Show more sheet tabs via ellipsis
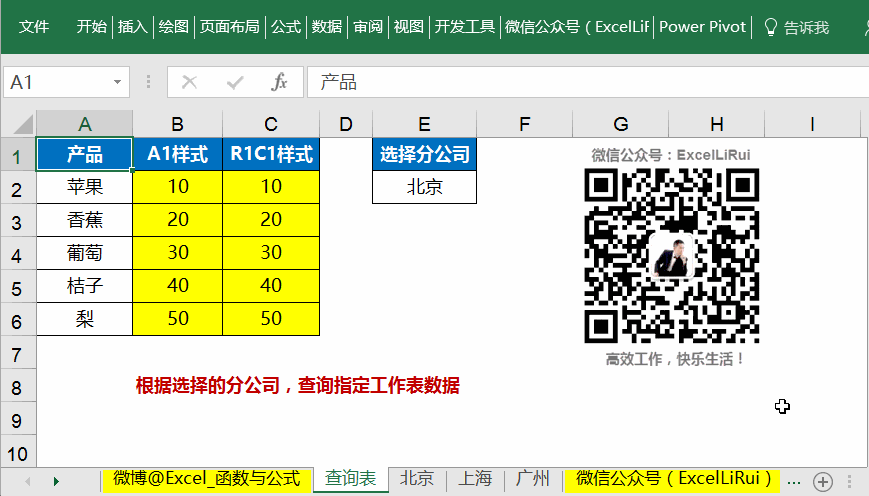Image resolution: width=869 pixels, height=496 pixels. pyautogui.click(x=794, y=481)
